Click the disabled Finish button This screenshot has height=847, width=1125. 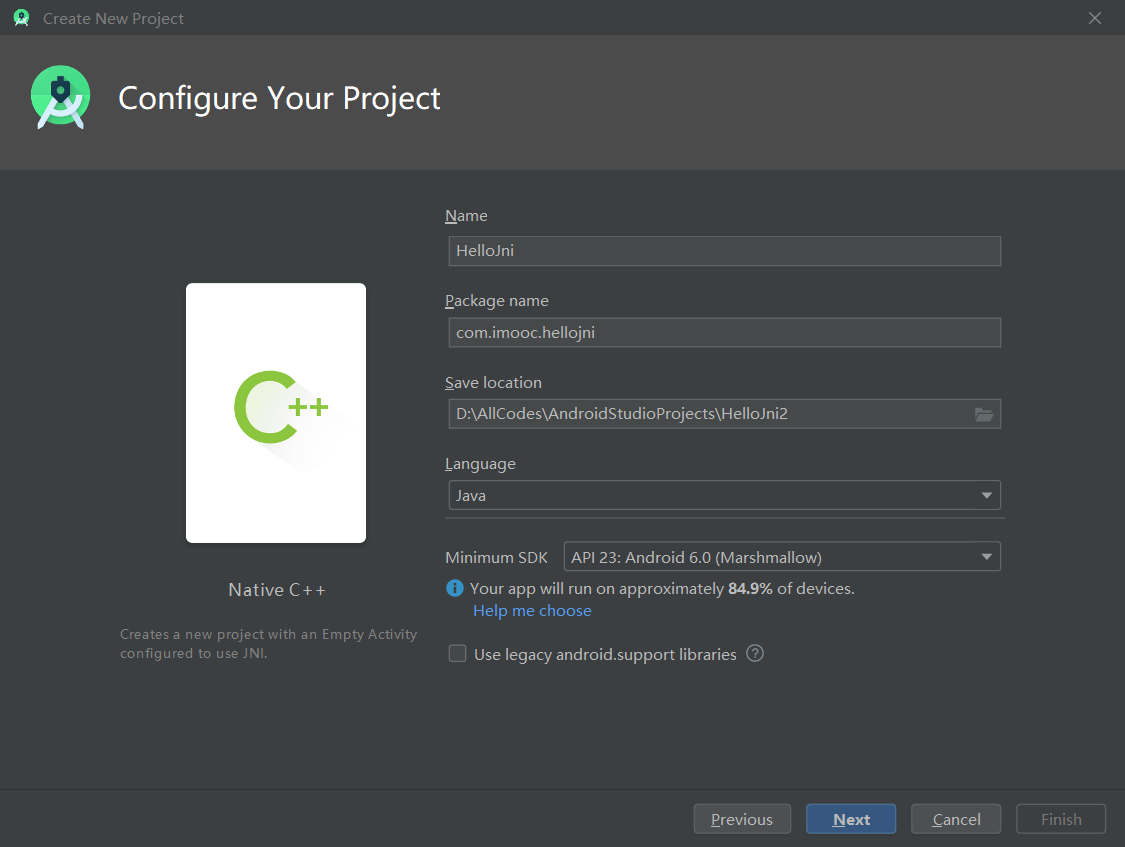tap(1061, 819)
